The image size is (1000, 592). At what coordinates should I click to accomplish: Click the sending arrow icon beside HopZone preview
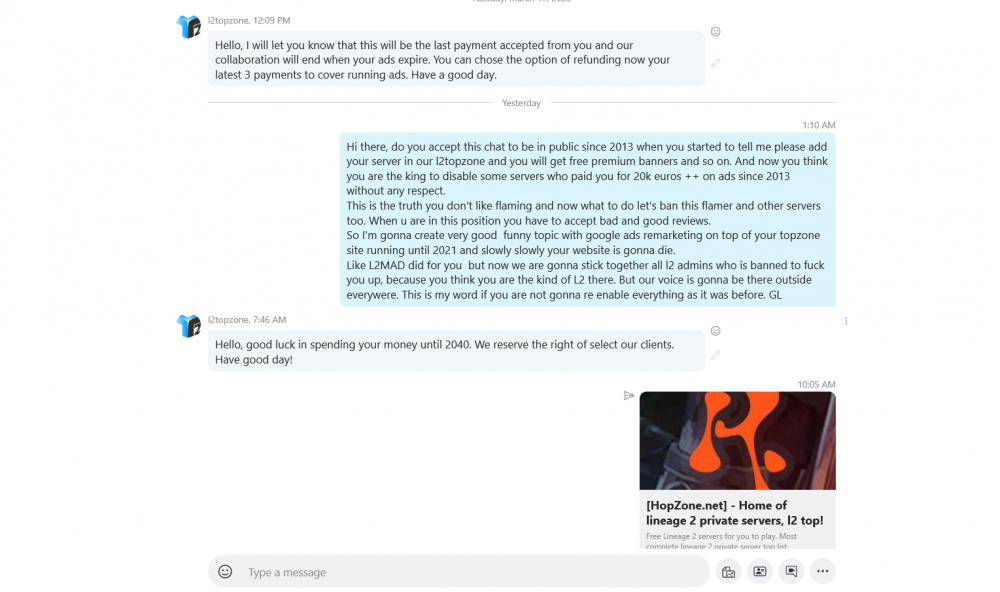[629, 396]
